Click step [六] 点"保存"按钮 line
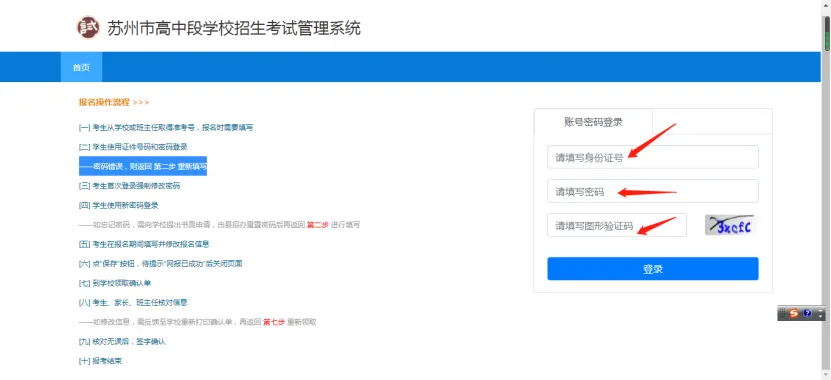831x380 pixels. click(x=160, y=263)
